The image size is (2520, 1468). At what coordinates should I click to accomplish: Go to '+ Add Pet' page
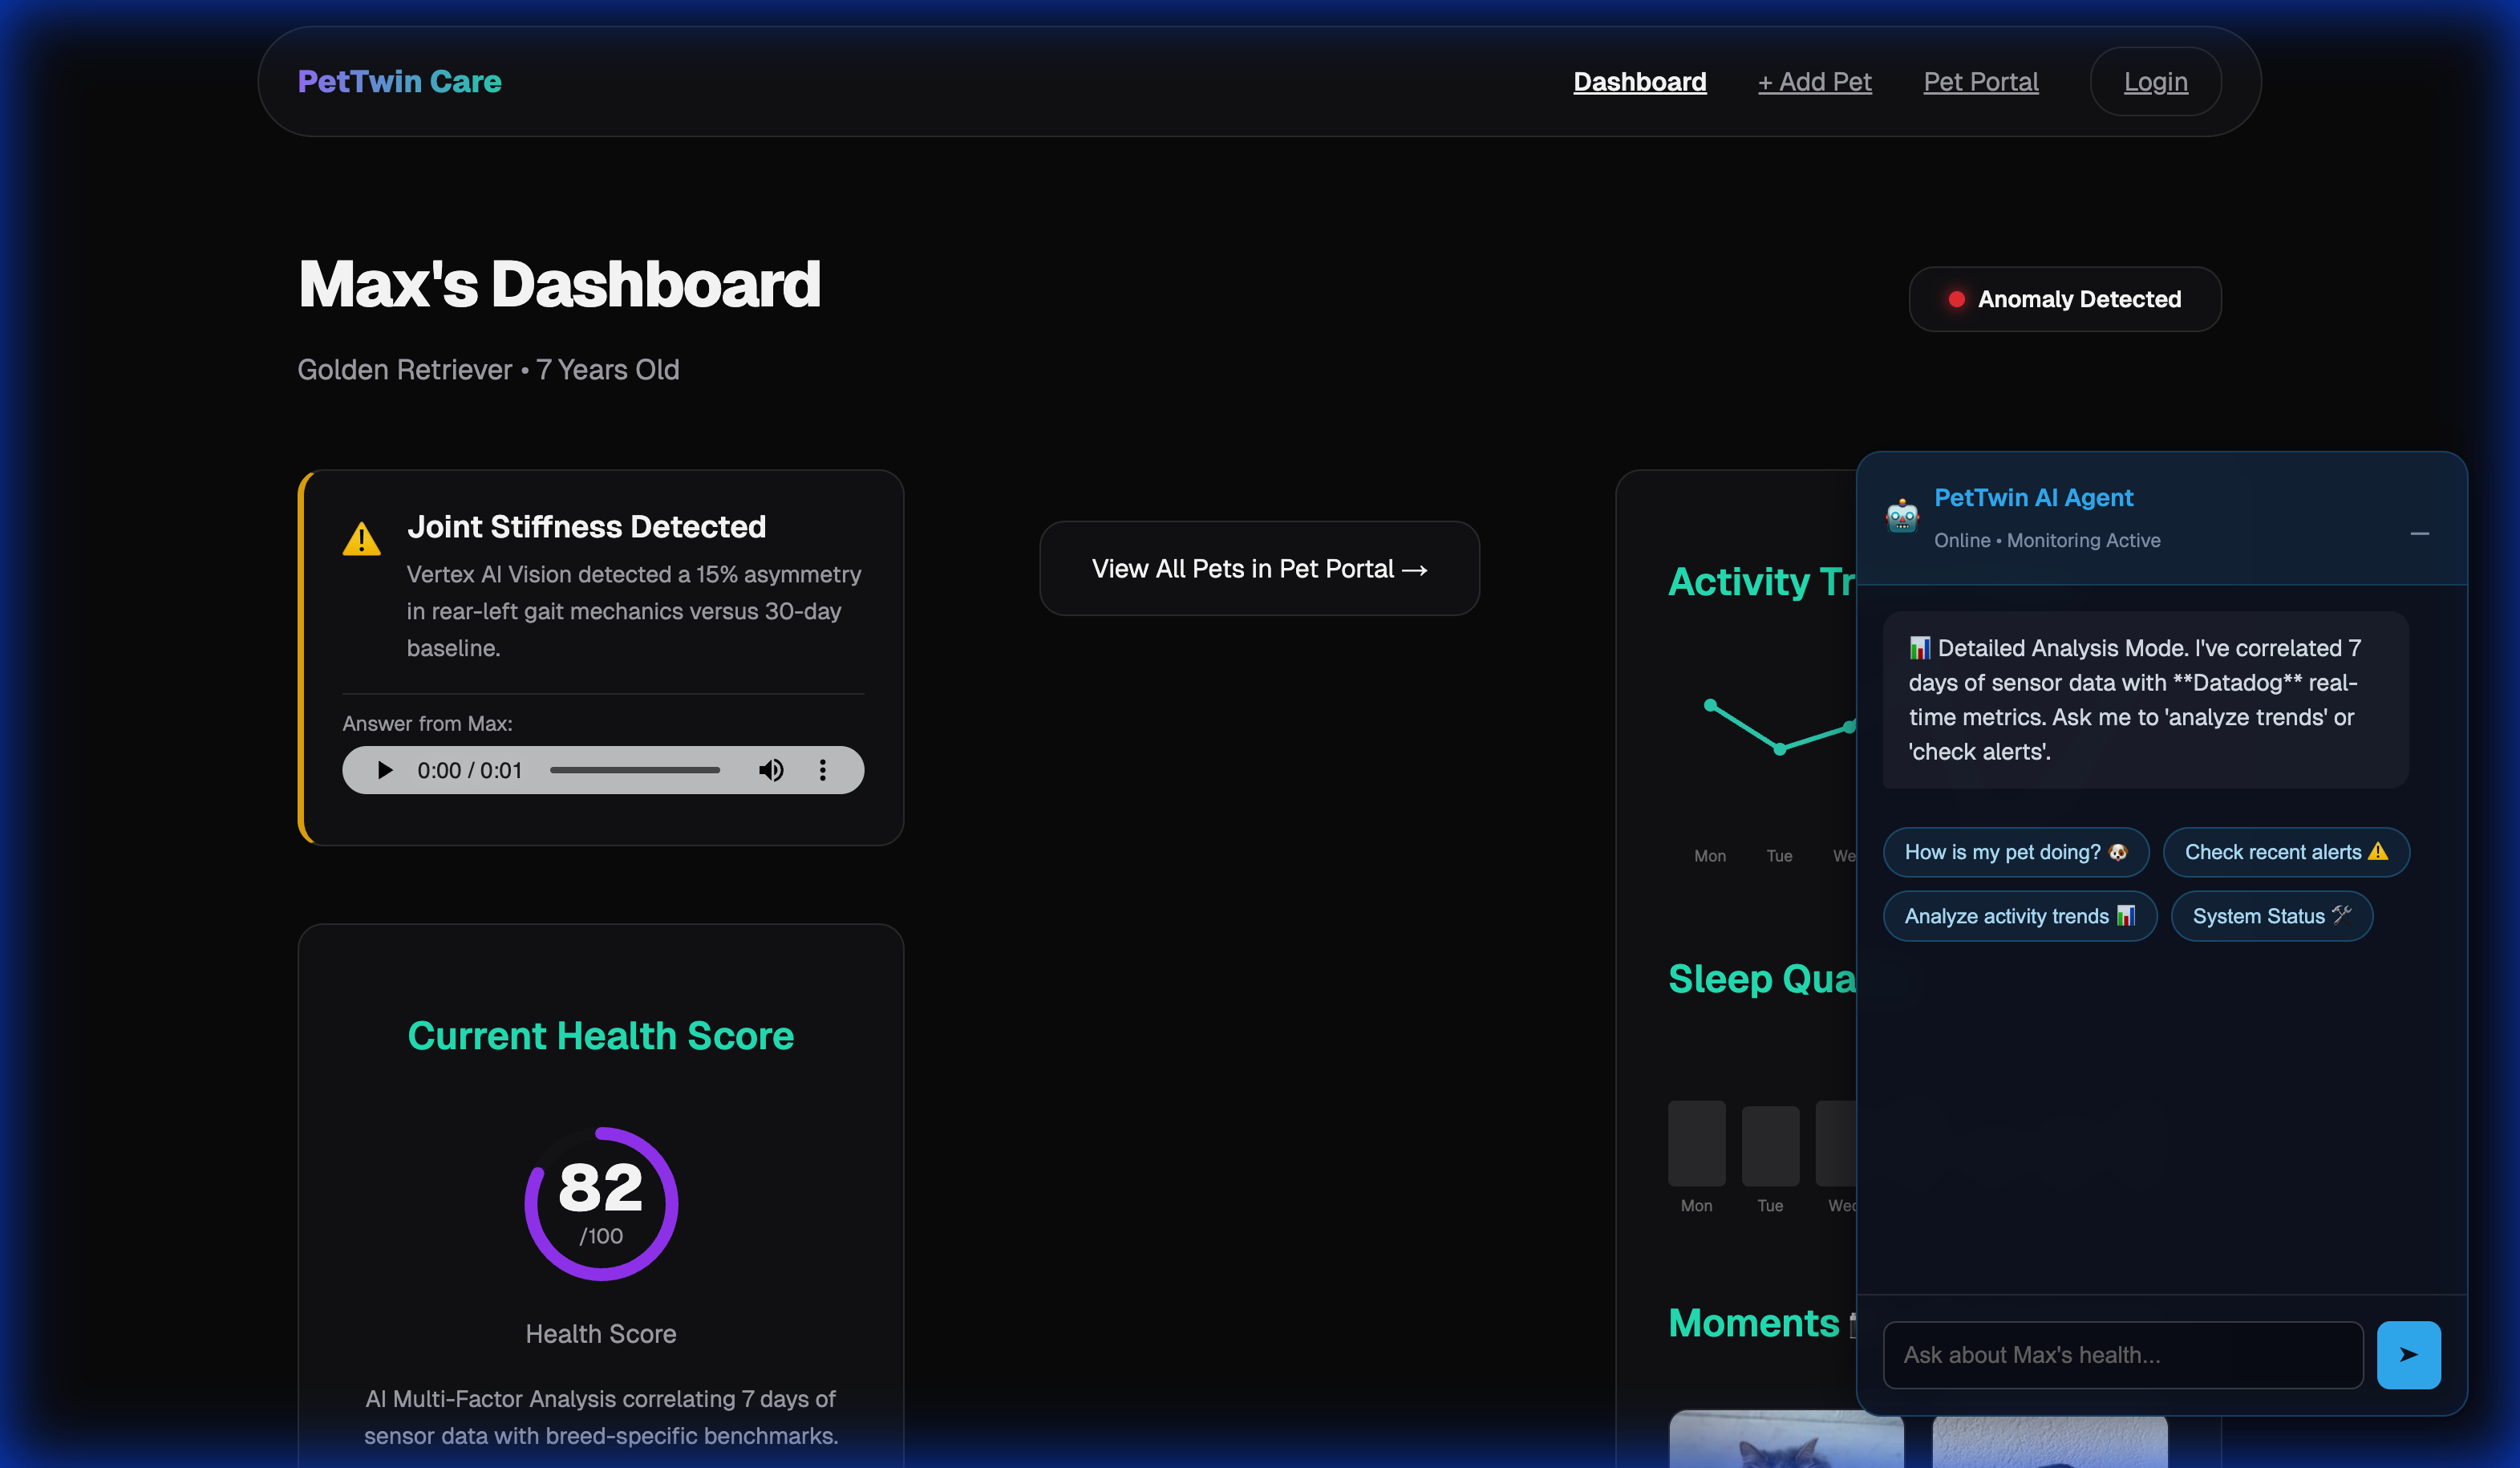point(1814,82)
